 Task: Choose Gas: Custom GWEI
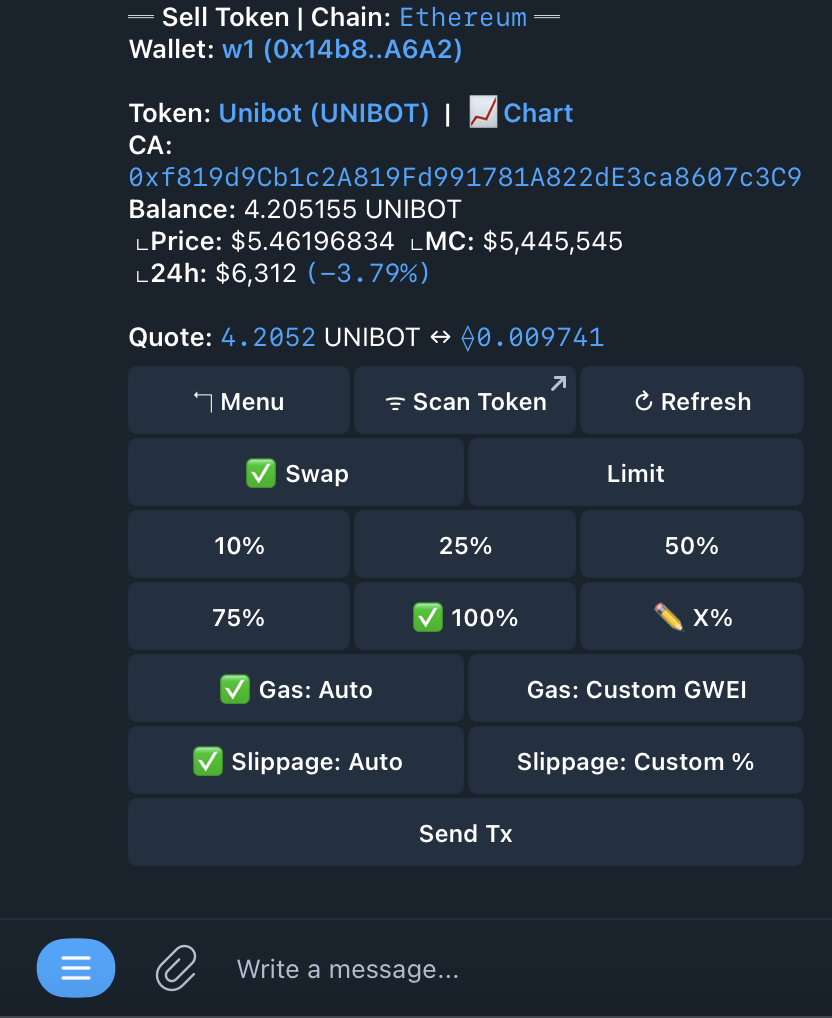click(x=636, y=689)
